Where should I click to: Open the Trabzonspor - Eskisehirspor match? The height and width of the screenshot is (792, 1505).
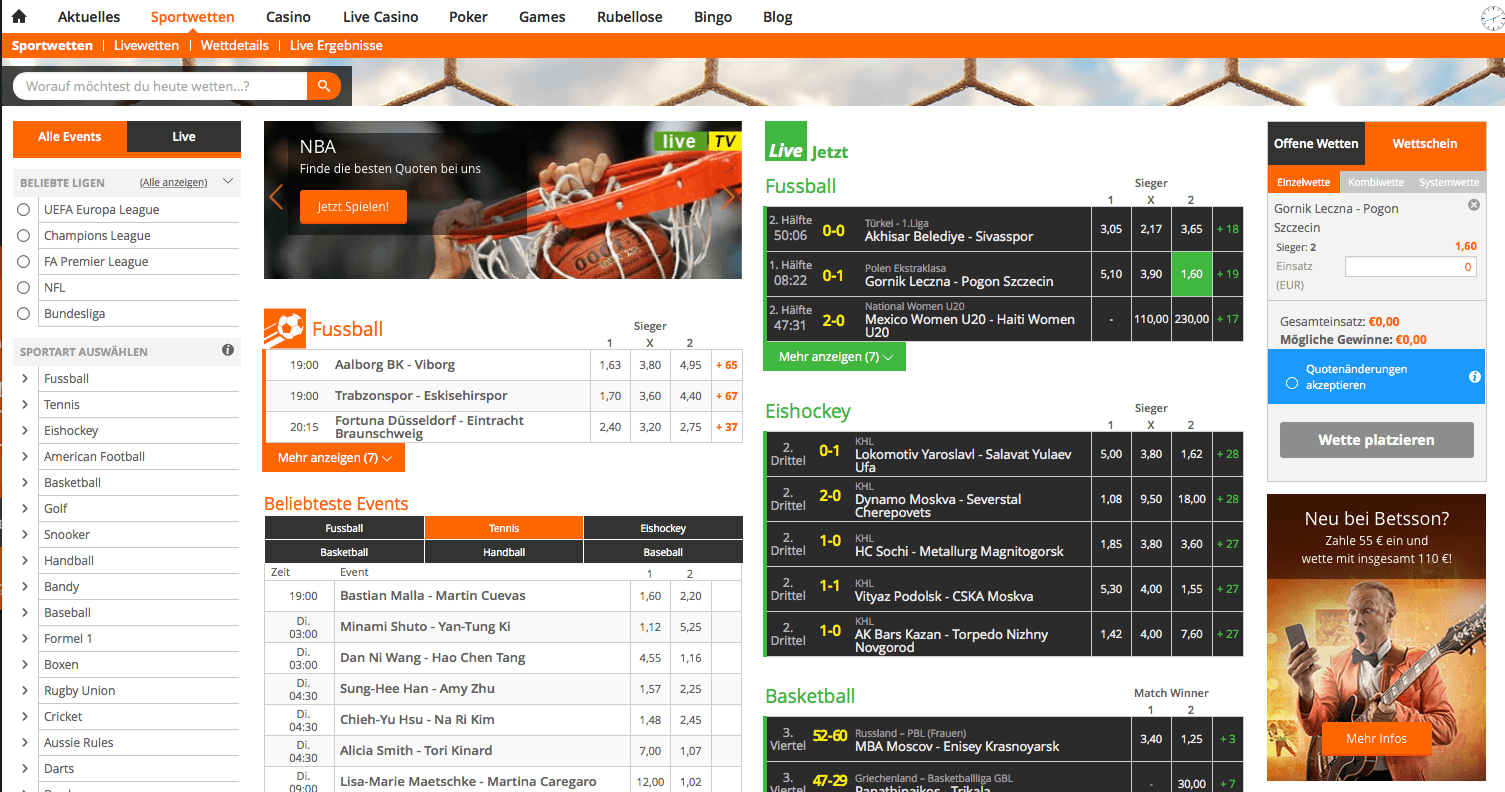(421, 396)
